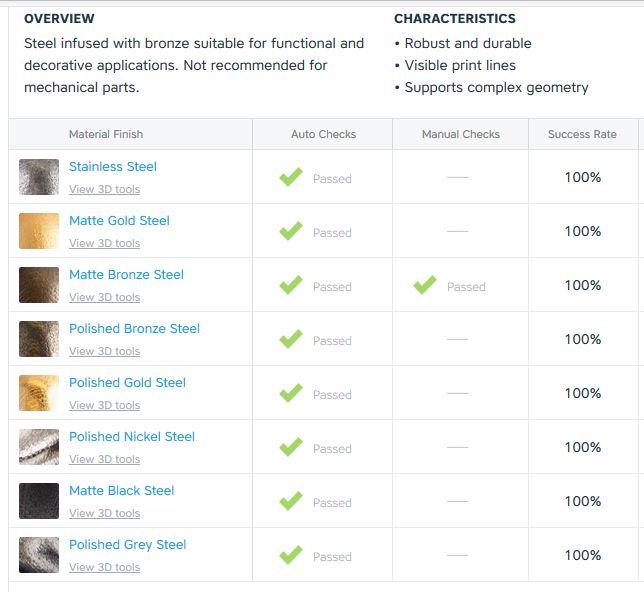Open the Matte Gold Steel link
Screen dimensions: 644x592
coord(119,221)
